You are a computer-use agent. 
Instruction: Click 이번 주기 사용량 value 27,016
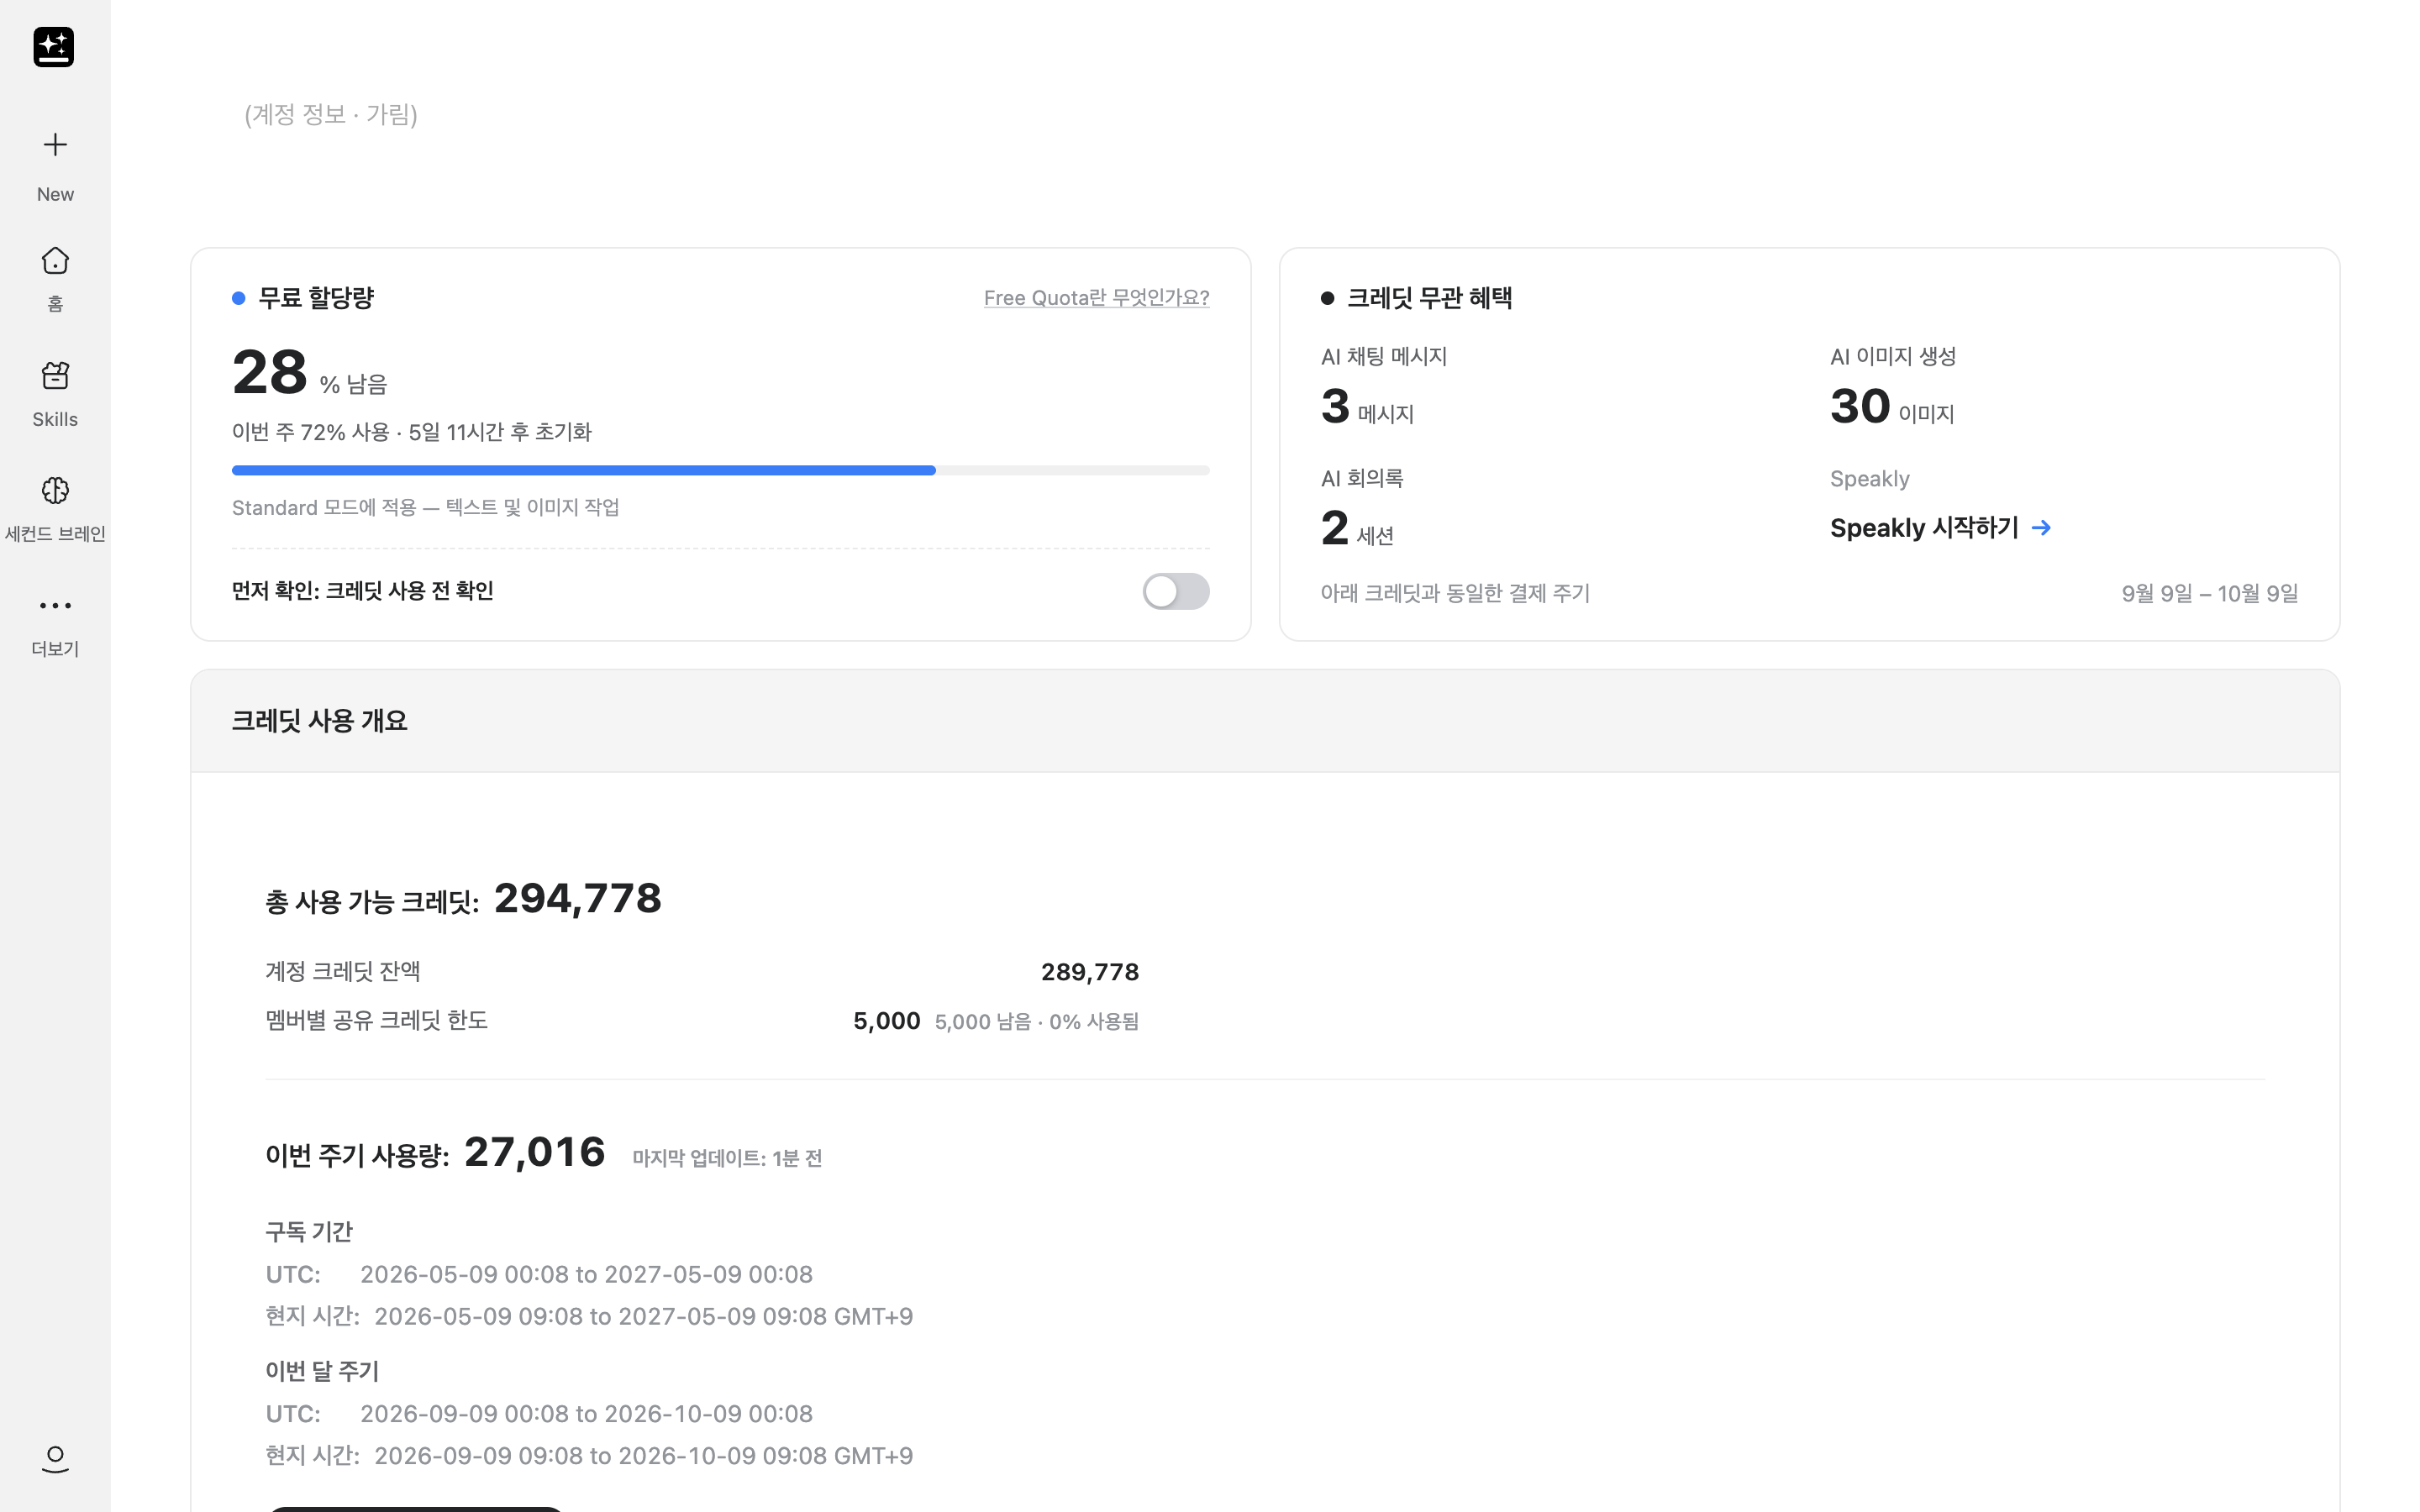(x=535, y=1152)
